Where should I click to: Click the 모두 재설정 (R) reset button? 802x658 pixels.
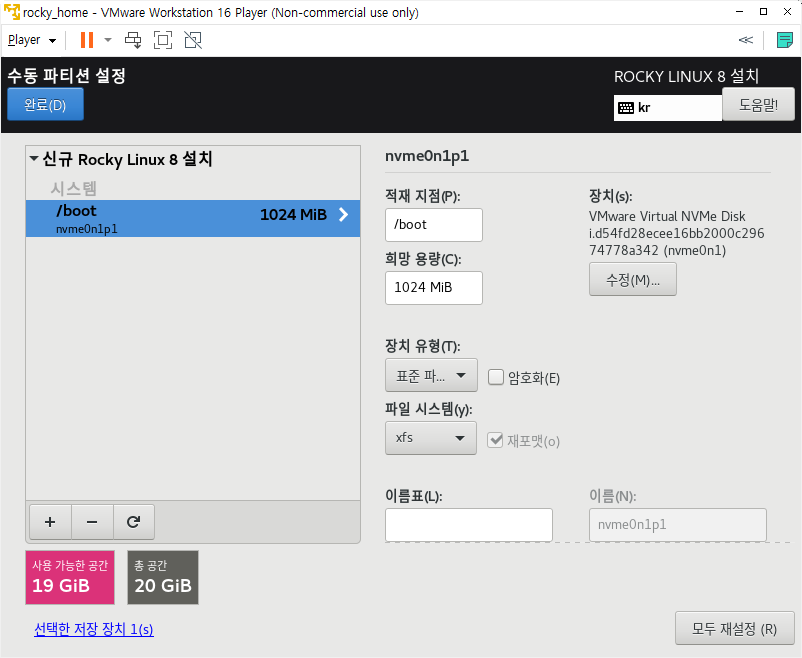point(734,628)
